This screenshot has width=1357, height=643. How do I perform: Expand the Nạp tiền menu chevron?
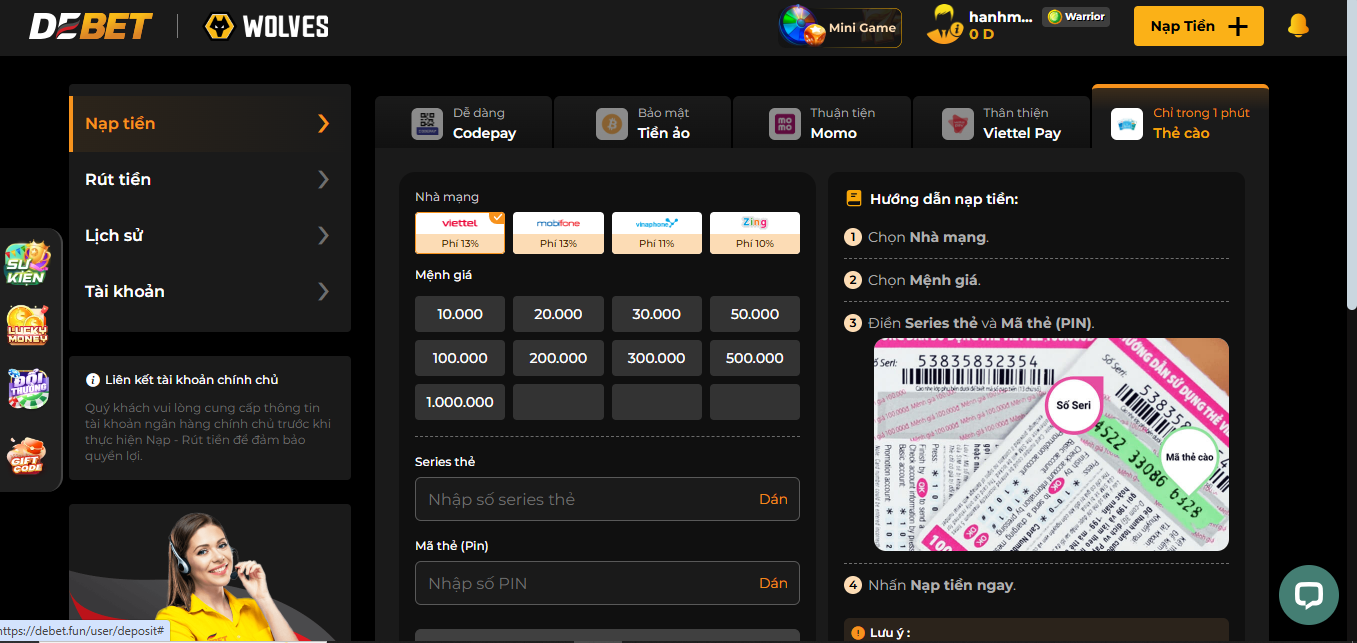click(323, 124)
